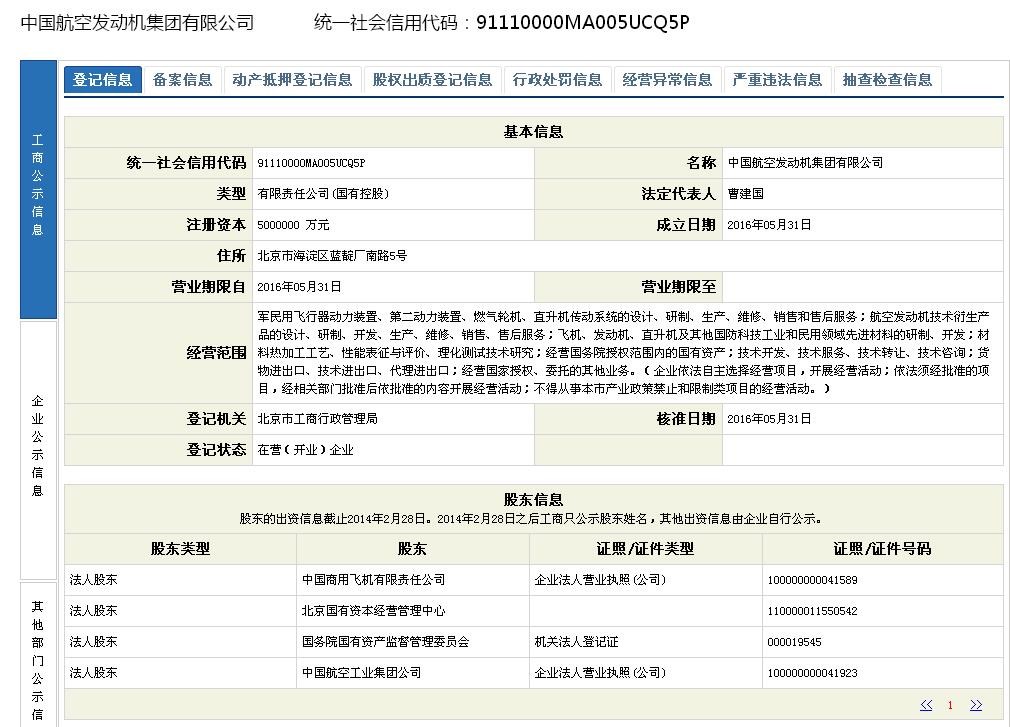Click shareholder 国务院国有资产监督管理委员会

click(x=385, y=642)
